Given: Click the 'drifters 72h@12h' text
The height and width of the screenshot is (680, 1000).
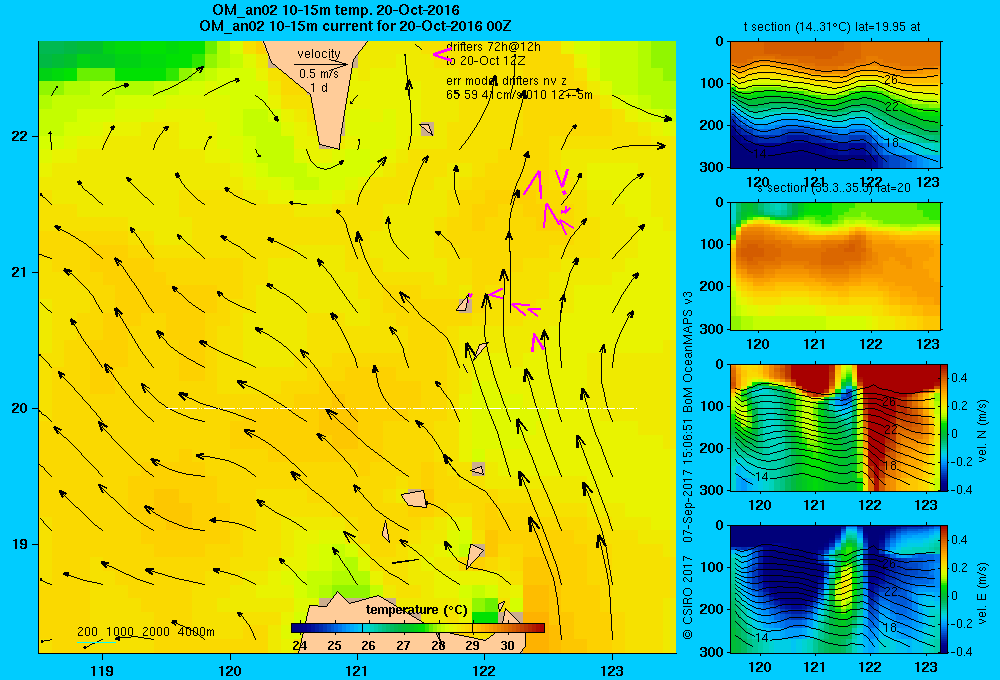Looking at the screenshot, I should point(493,47).
